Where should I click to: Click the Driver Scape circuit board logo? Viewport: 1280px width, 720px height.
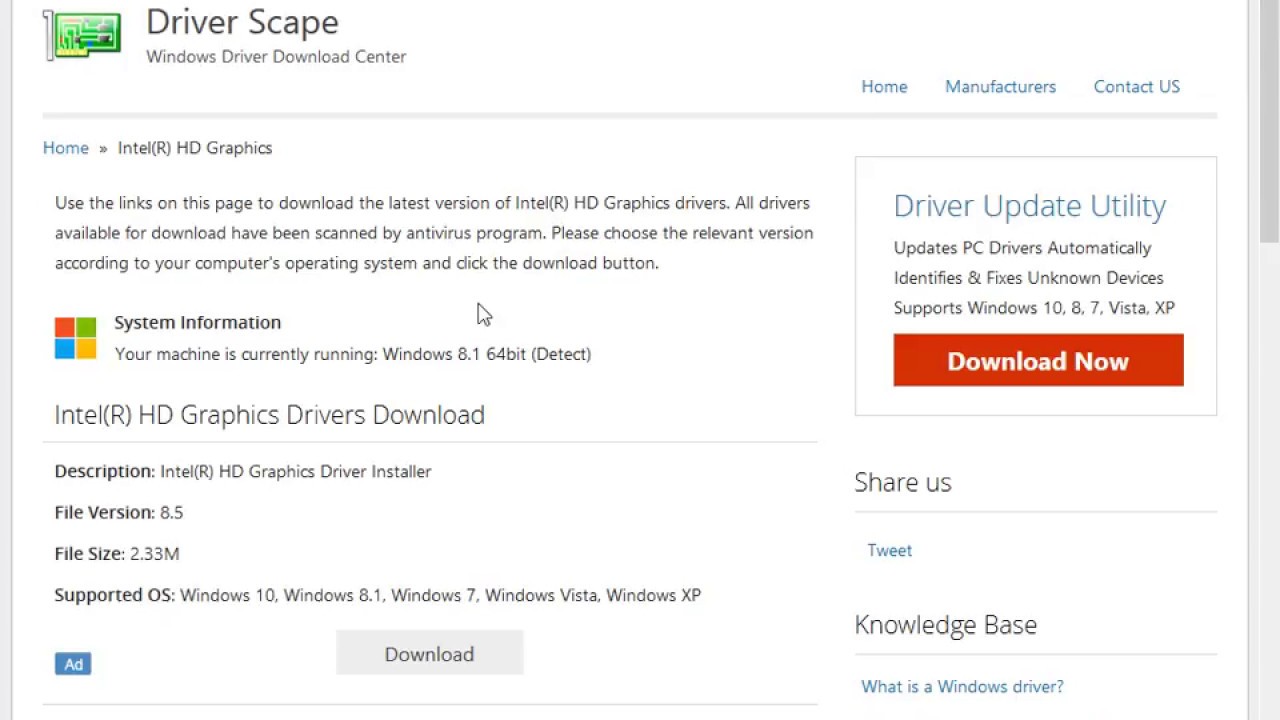pos(83,35)
